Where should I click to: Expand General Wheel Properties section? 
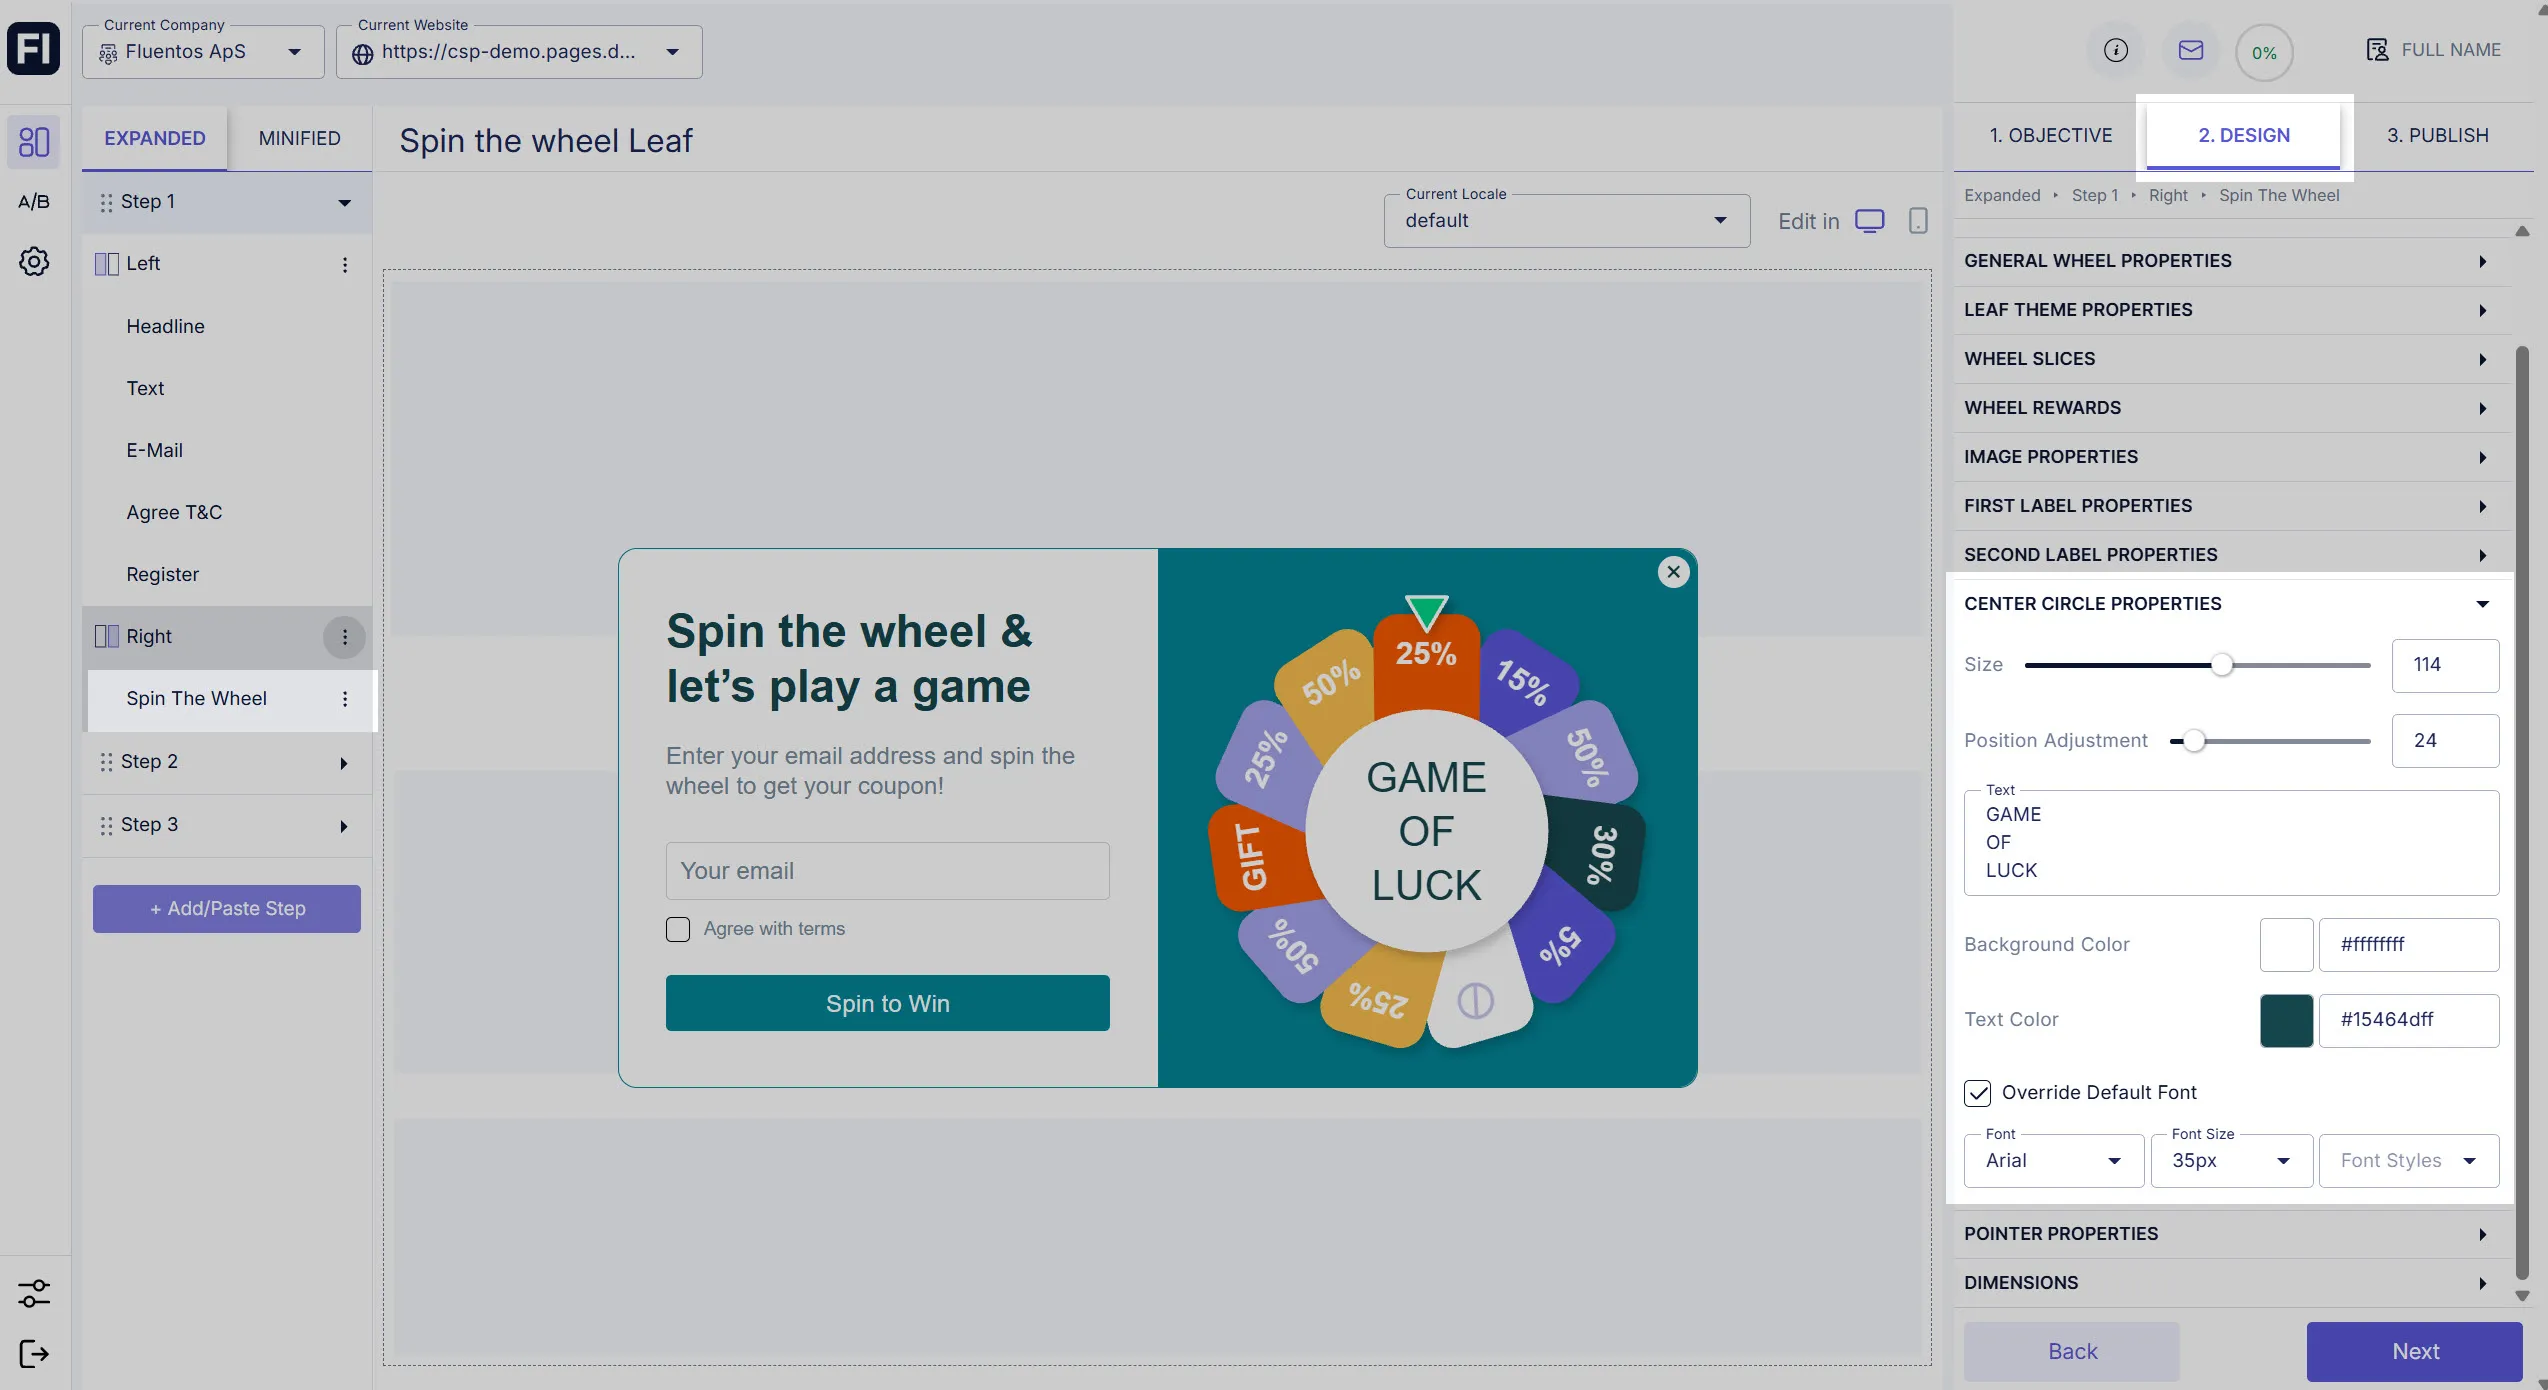[2232, 261]
